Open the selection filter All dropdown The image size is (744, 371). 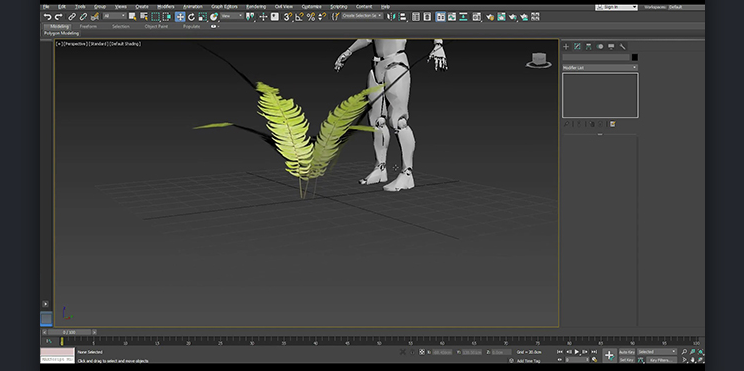click(x=115, y=16)
